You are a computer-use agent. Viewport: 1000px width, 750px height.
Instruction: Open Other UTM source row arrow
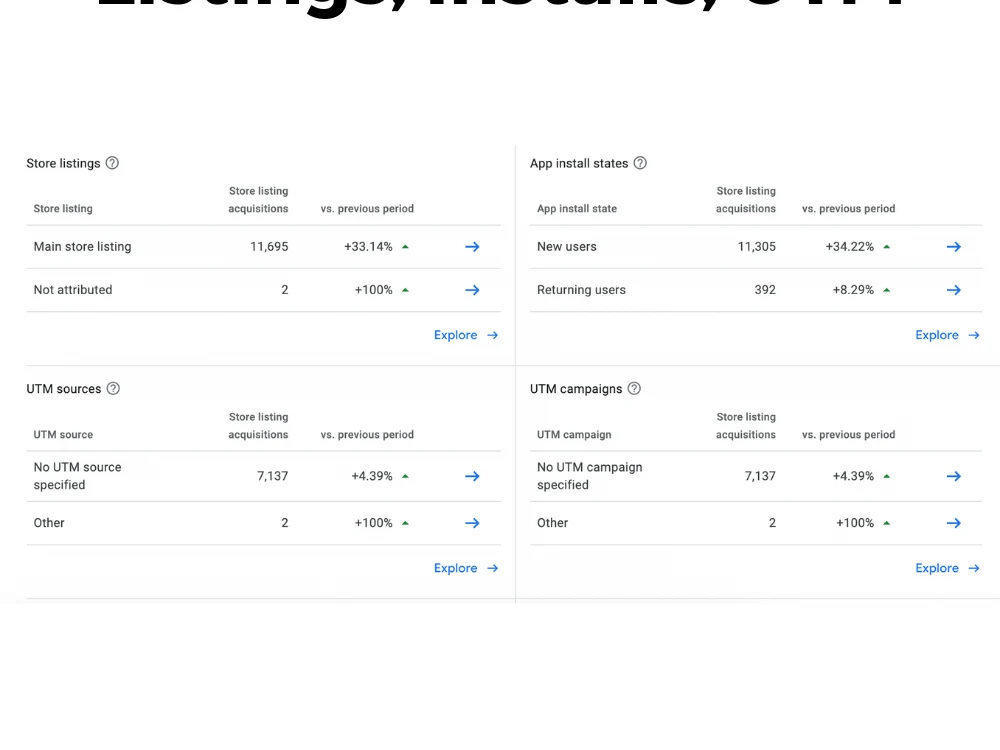tap(472, 523)
